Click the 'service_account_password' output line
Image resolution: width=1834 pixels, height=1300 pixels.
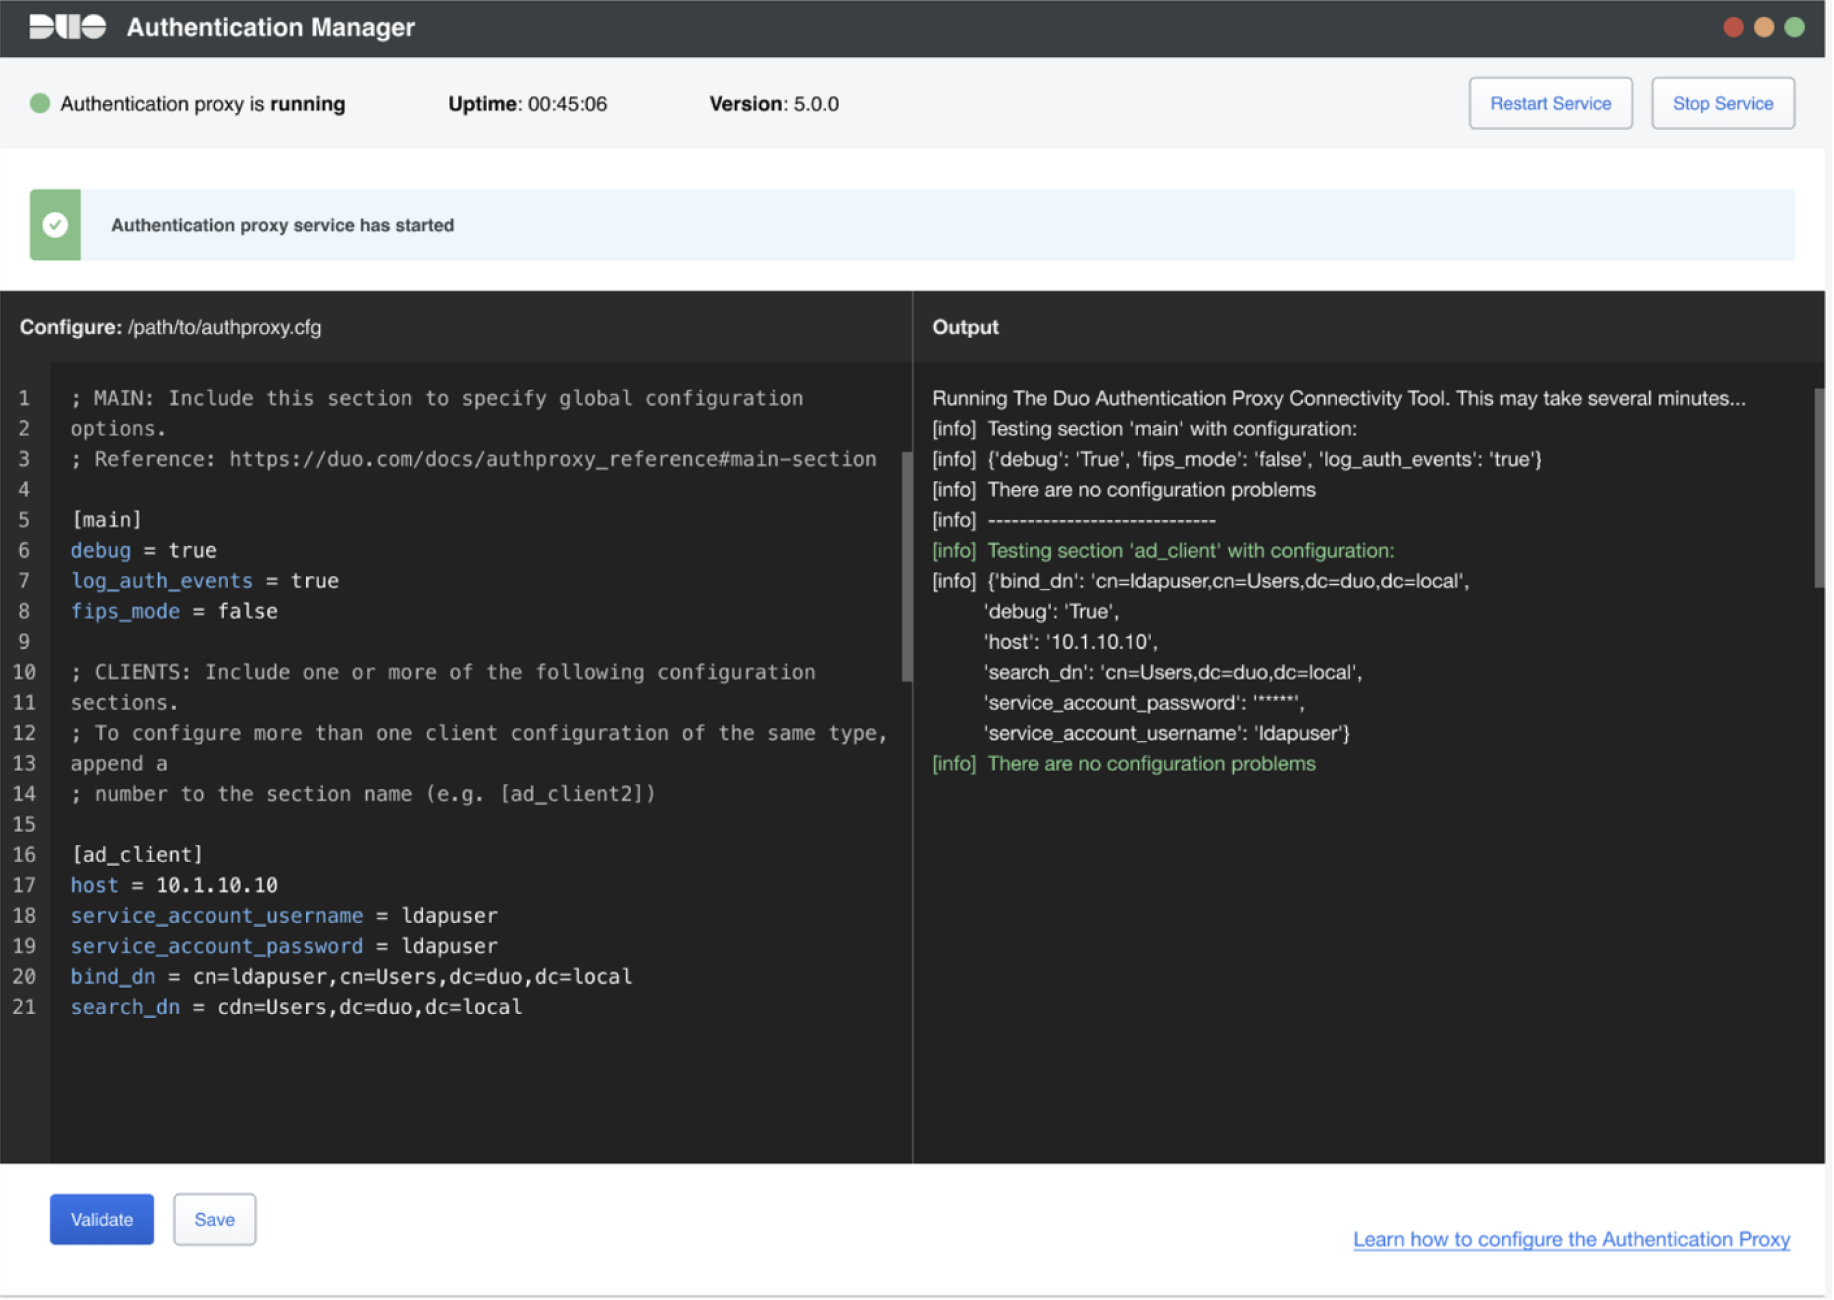[x=1144, y=703]
